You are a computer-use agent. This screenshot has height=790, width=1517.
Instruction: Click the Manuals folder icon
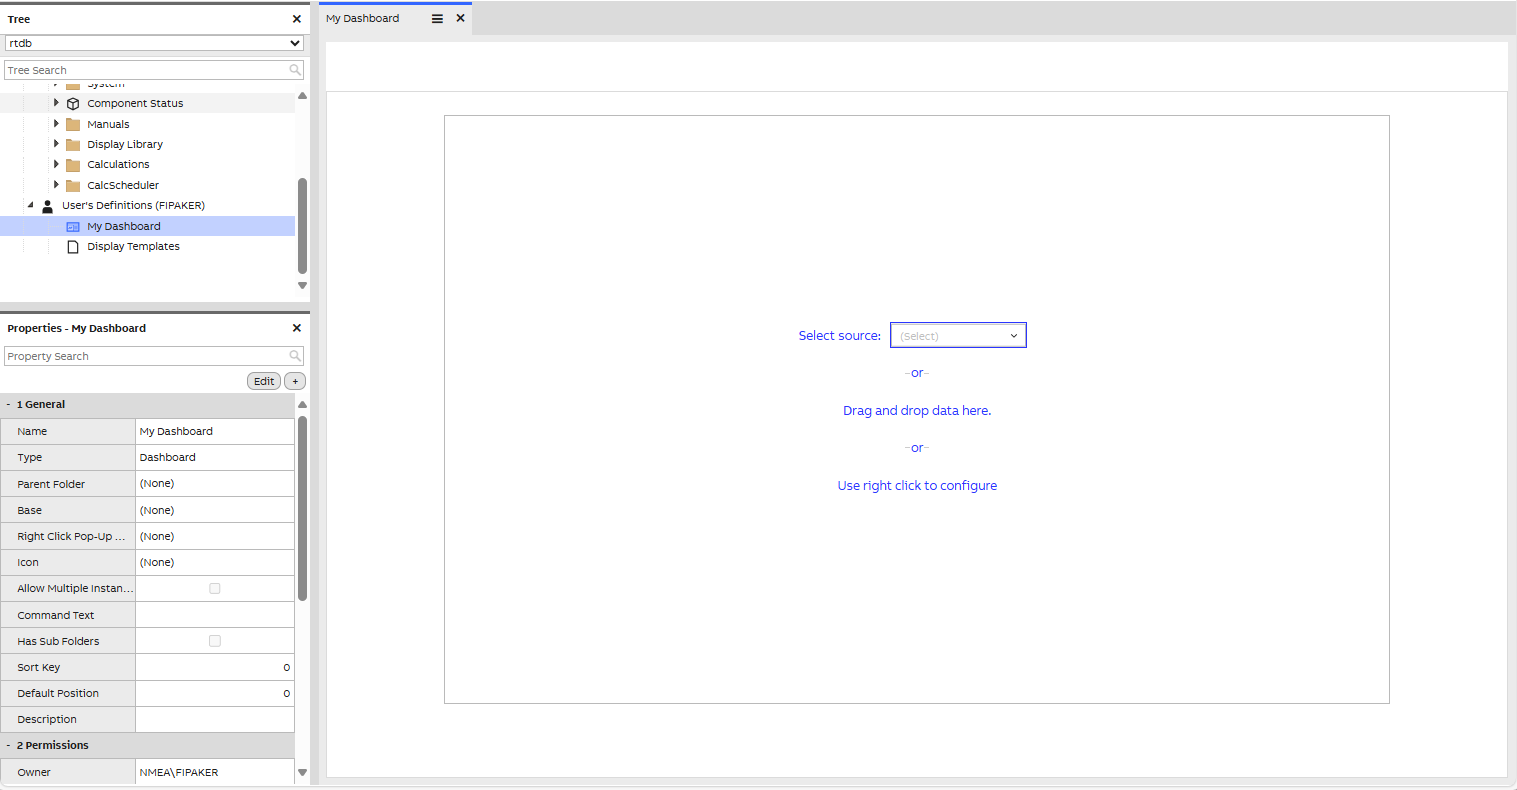pyautogui.click(x=73, y=123)
